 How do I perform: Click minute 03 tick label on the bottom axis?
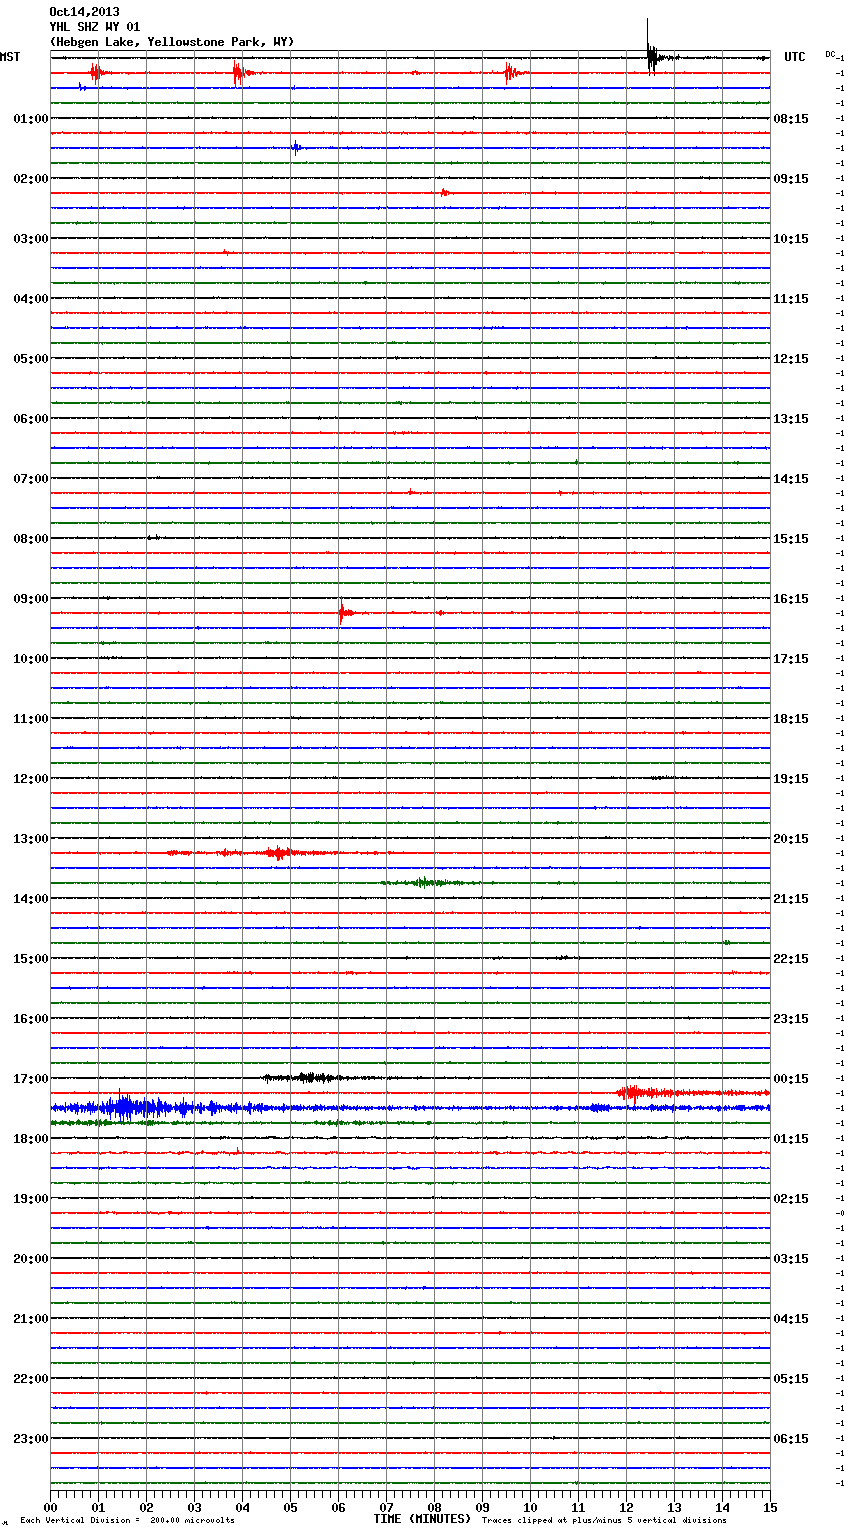[x=194, y=1506]
